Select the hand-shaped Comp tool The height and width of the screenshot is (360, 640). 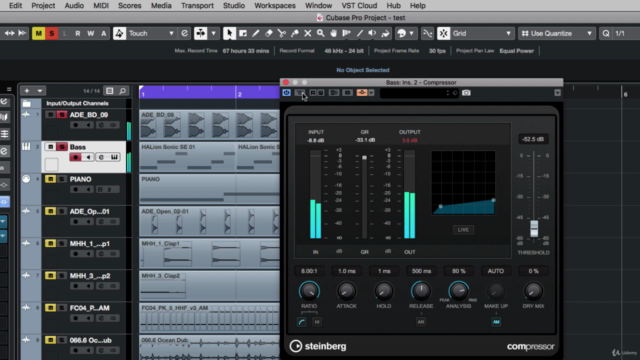click(x=333, y=33)
